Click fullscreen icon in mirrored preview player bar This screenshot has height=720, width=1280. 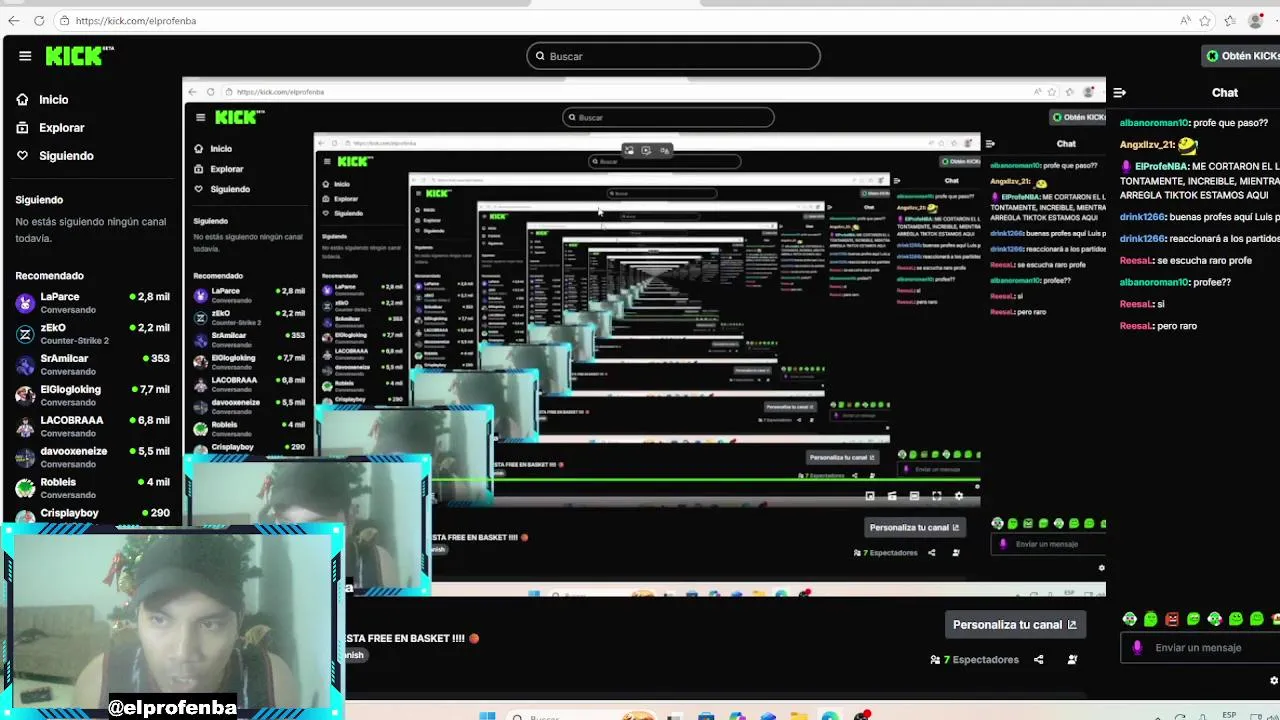point(936,496)
